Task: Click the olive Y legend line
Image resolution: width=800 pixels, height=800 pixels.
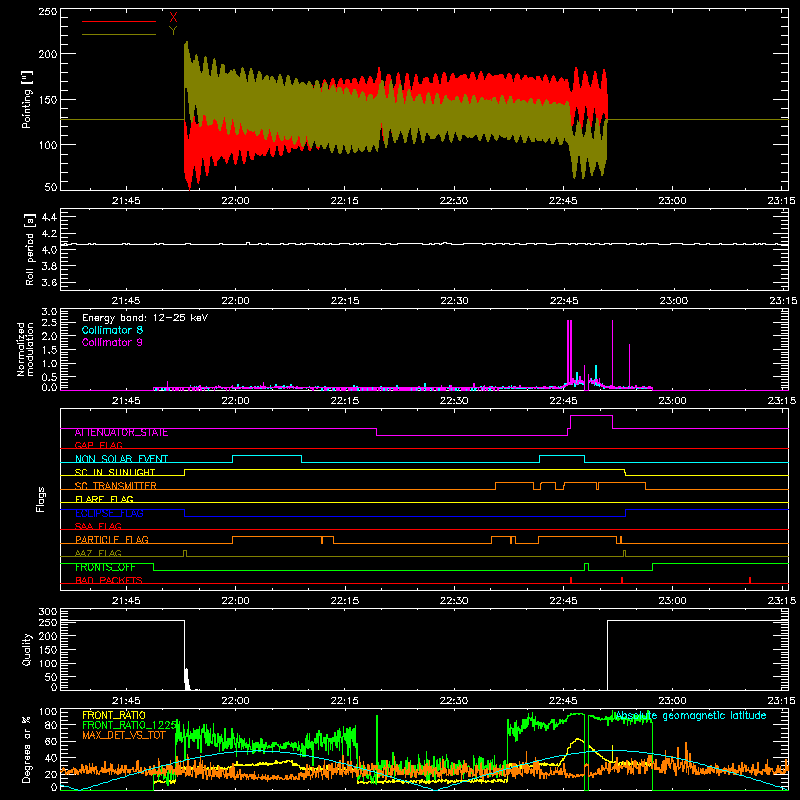Action: pos(119,34)
